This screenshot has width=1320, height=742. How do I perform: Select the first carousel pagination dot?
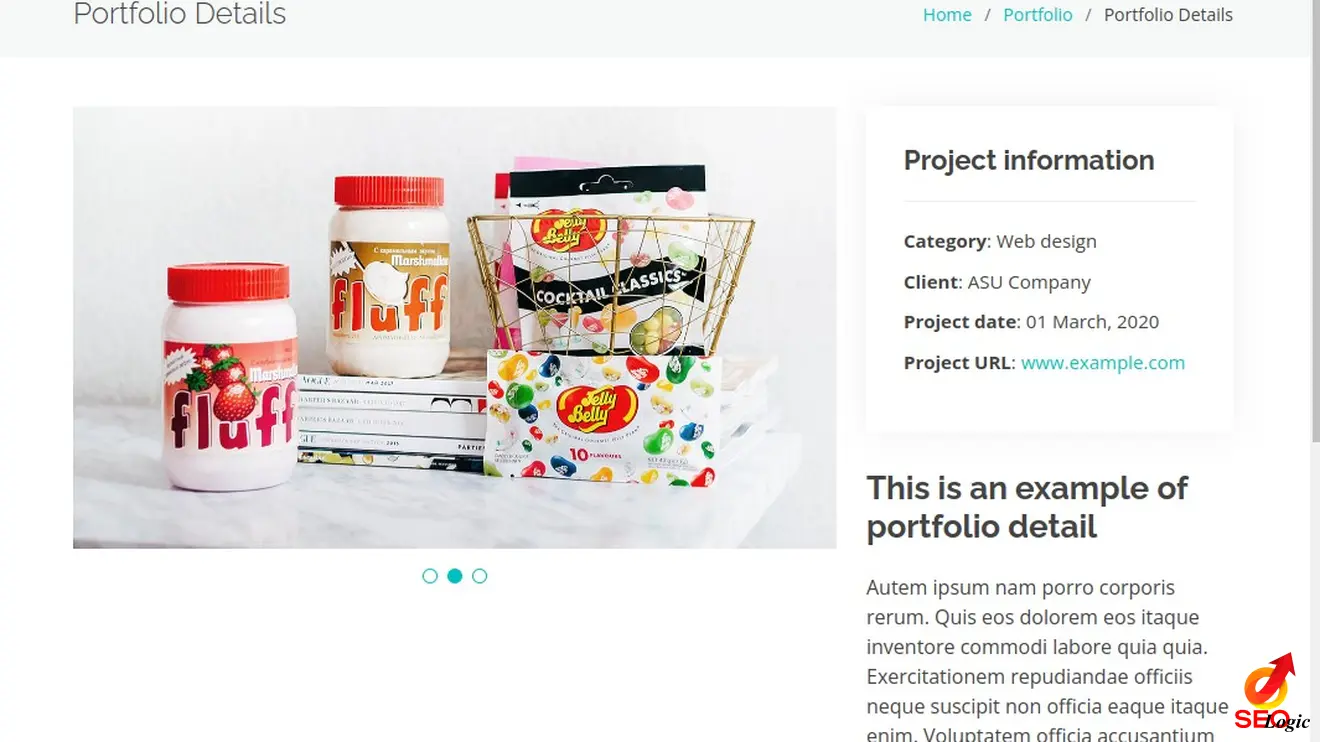(430, 576)
